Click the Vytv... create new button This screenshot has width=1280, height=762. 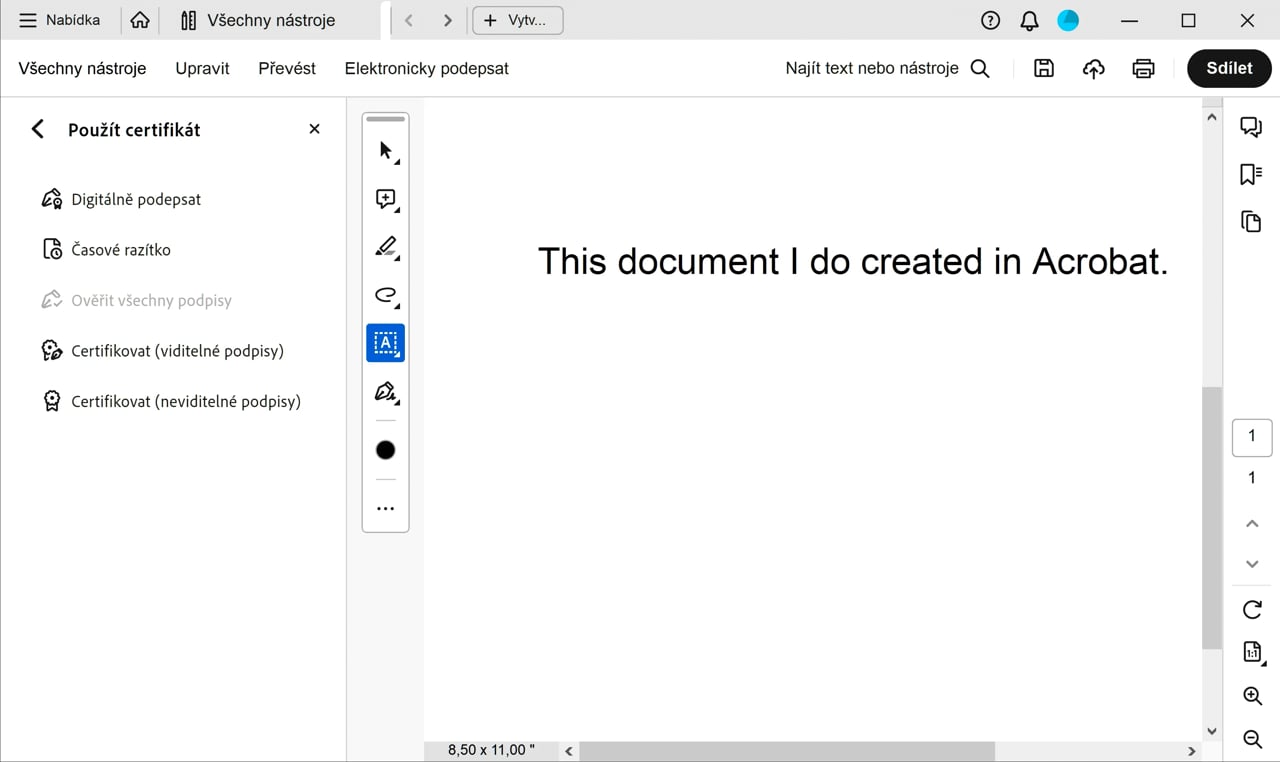click(x=517, y=20)
